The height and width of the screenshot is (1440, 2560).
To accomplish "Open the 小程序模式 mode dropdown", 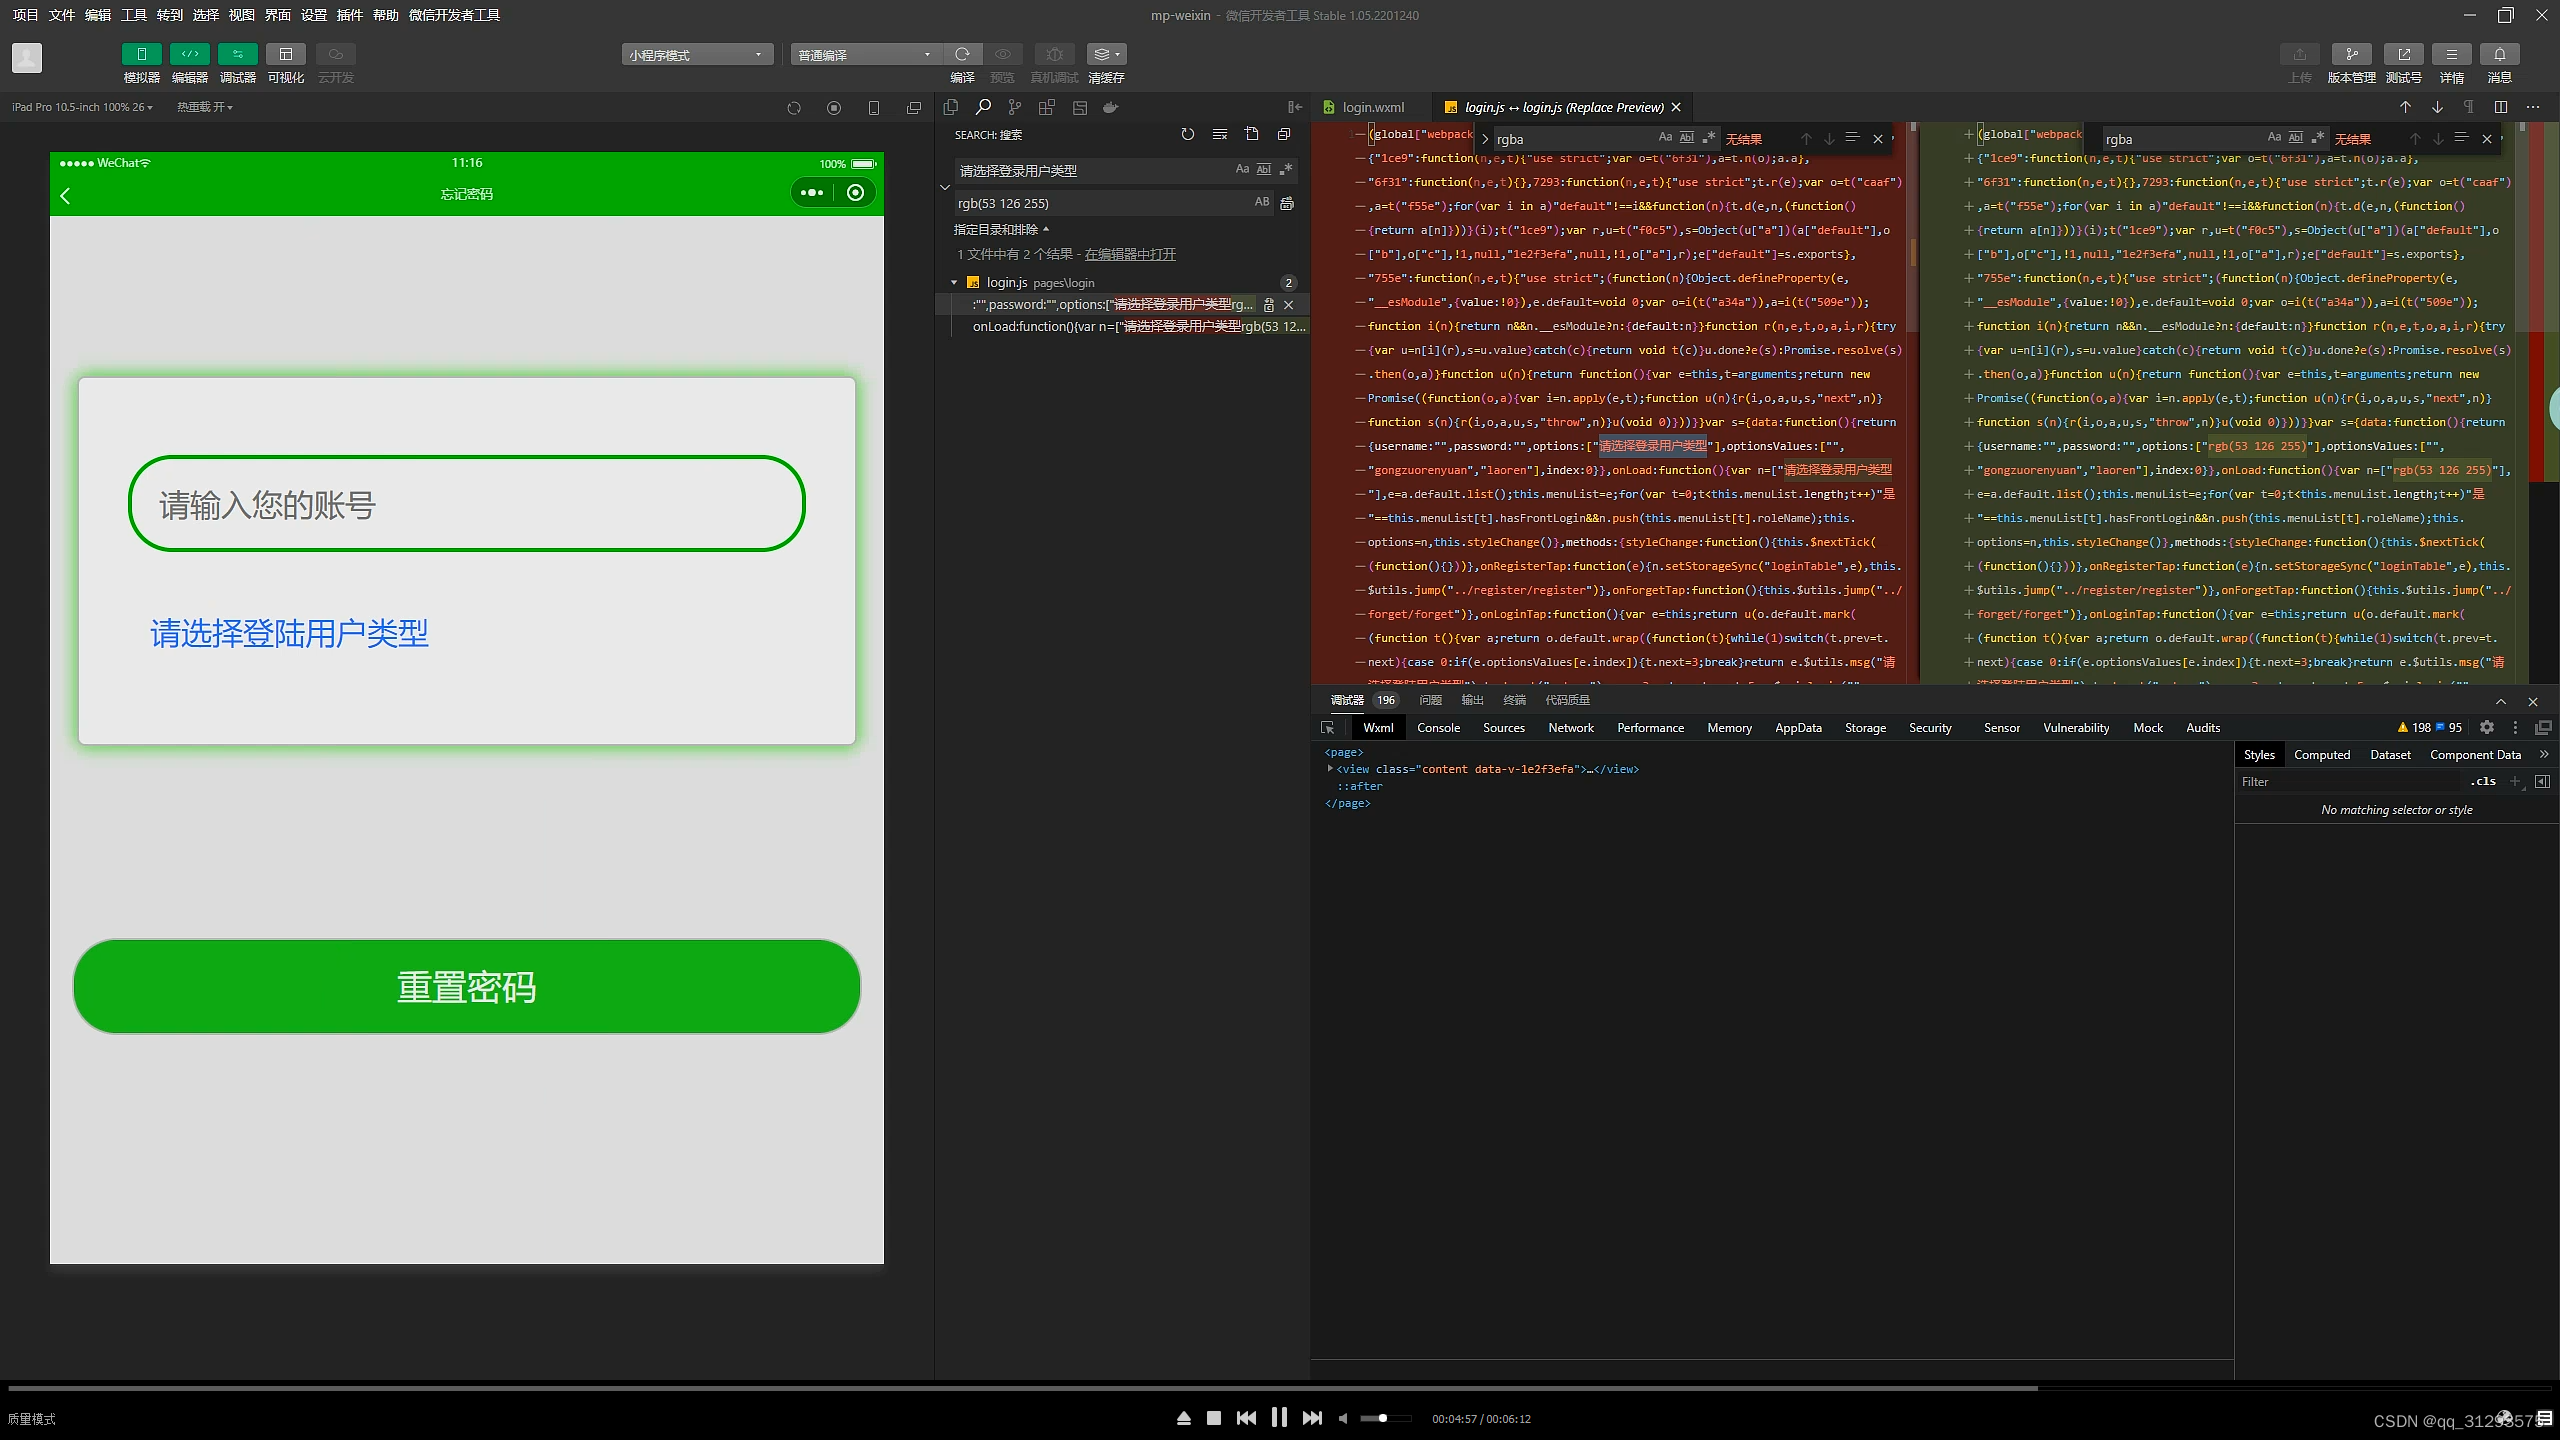I will click(697, 55).
